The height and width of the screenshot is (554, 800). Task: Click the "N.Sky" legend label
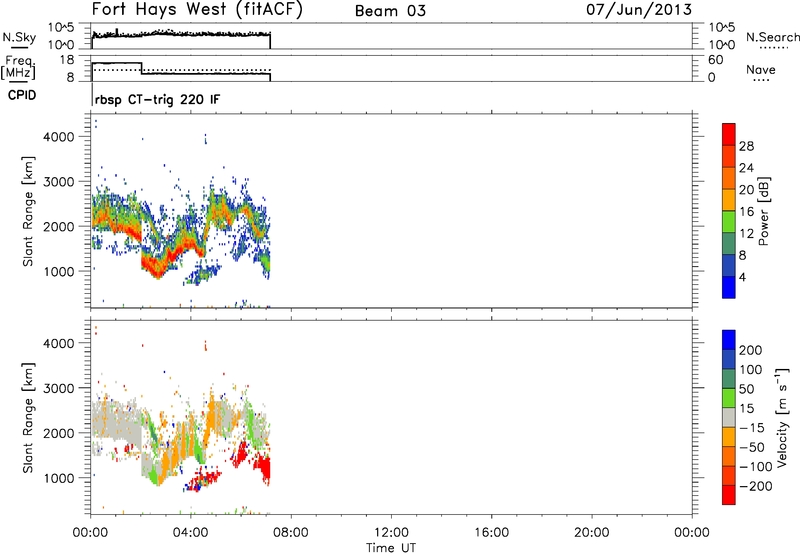point(19,37)
